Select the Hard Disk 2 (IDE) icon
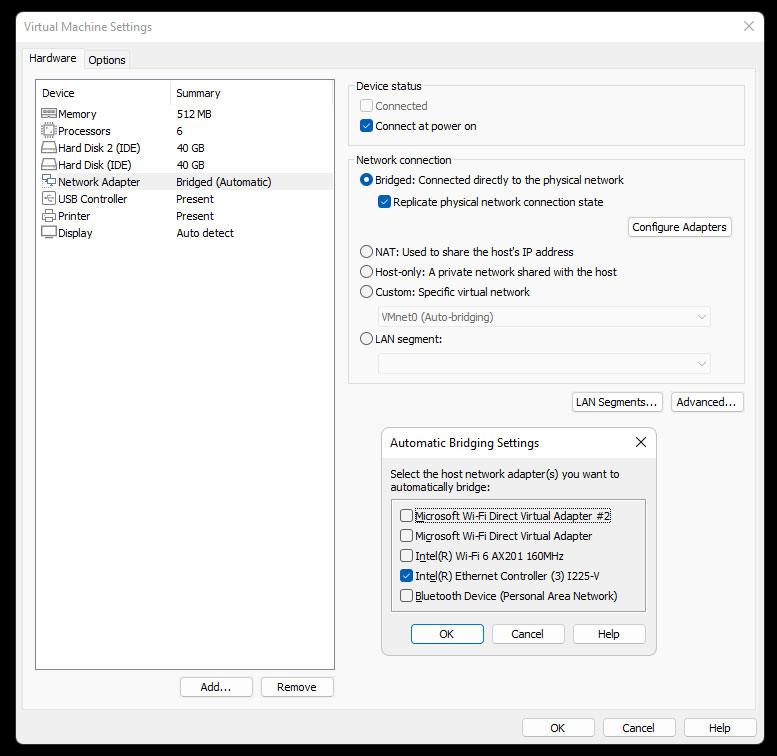 point(49,148)
